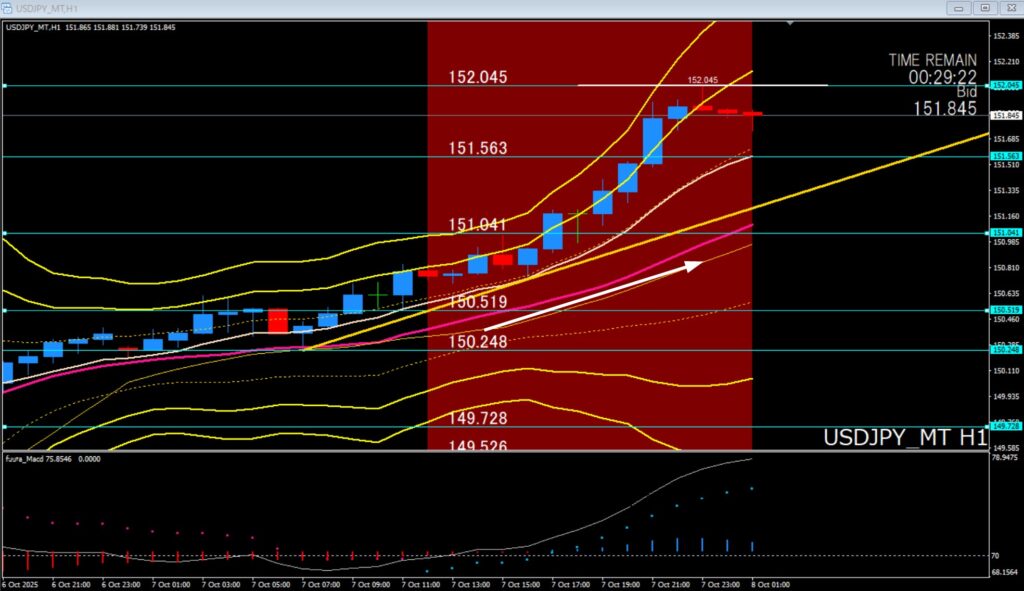The height and width of the screenshot is (591, 1024).
Task: Select the cyan 151.563 price axis tag
Action: (x=1004, y=157)
